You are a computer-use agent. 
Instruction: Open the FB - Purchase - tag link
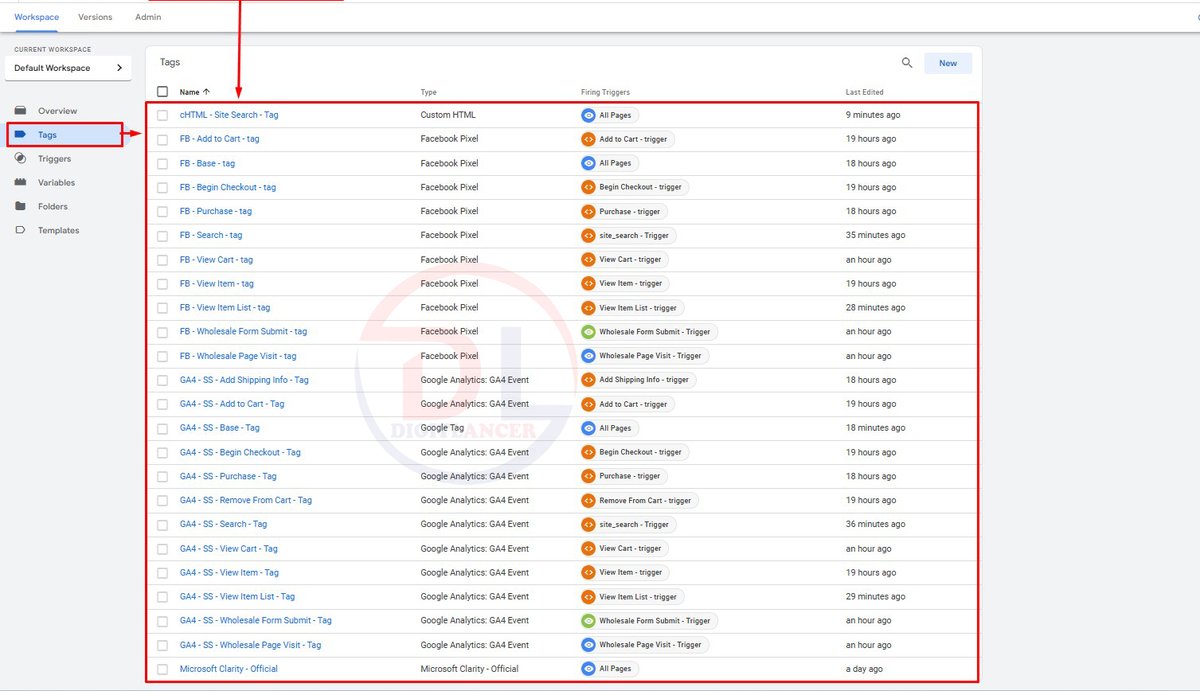(216, 211)
